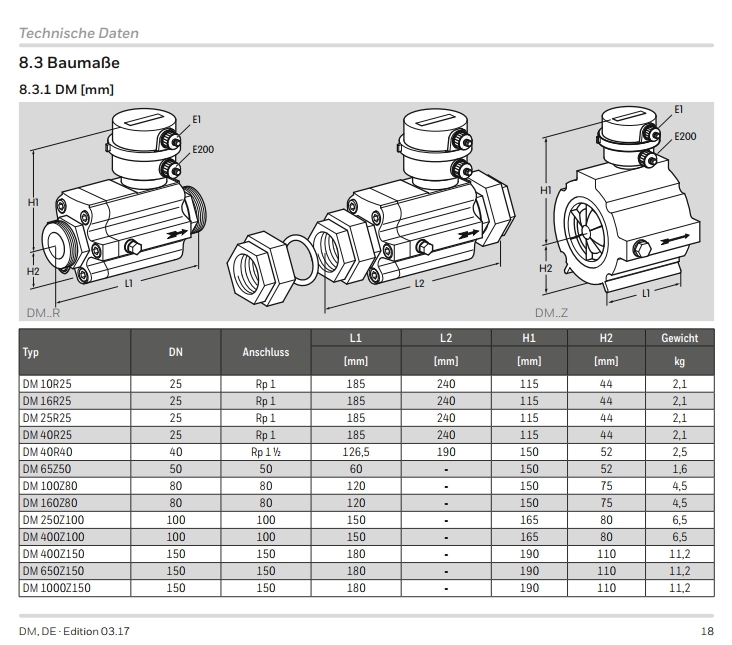732x645 pixels.
Task: Click the H2 label in the DM..Z drawing
Action: click(546, 268)
